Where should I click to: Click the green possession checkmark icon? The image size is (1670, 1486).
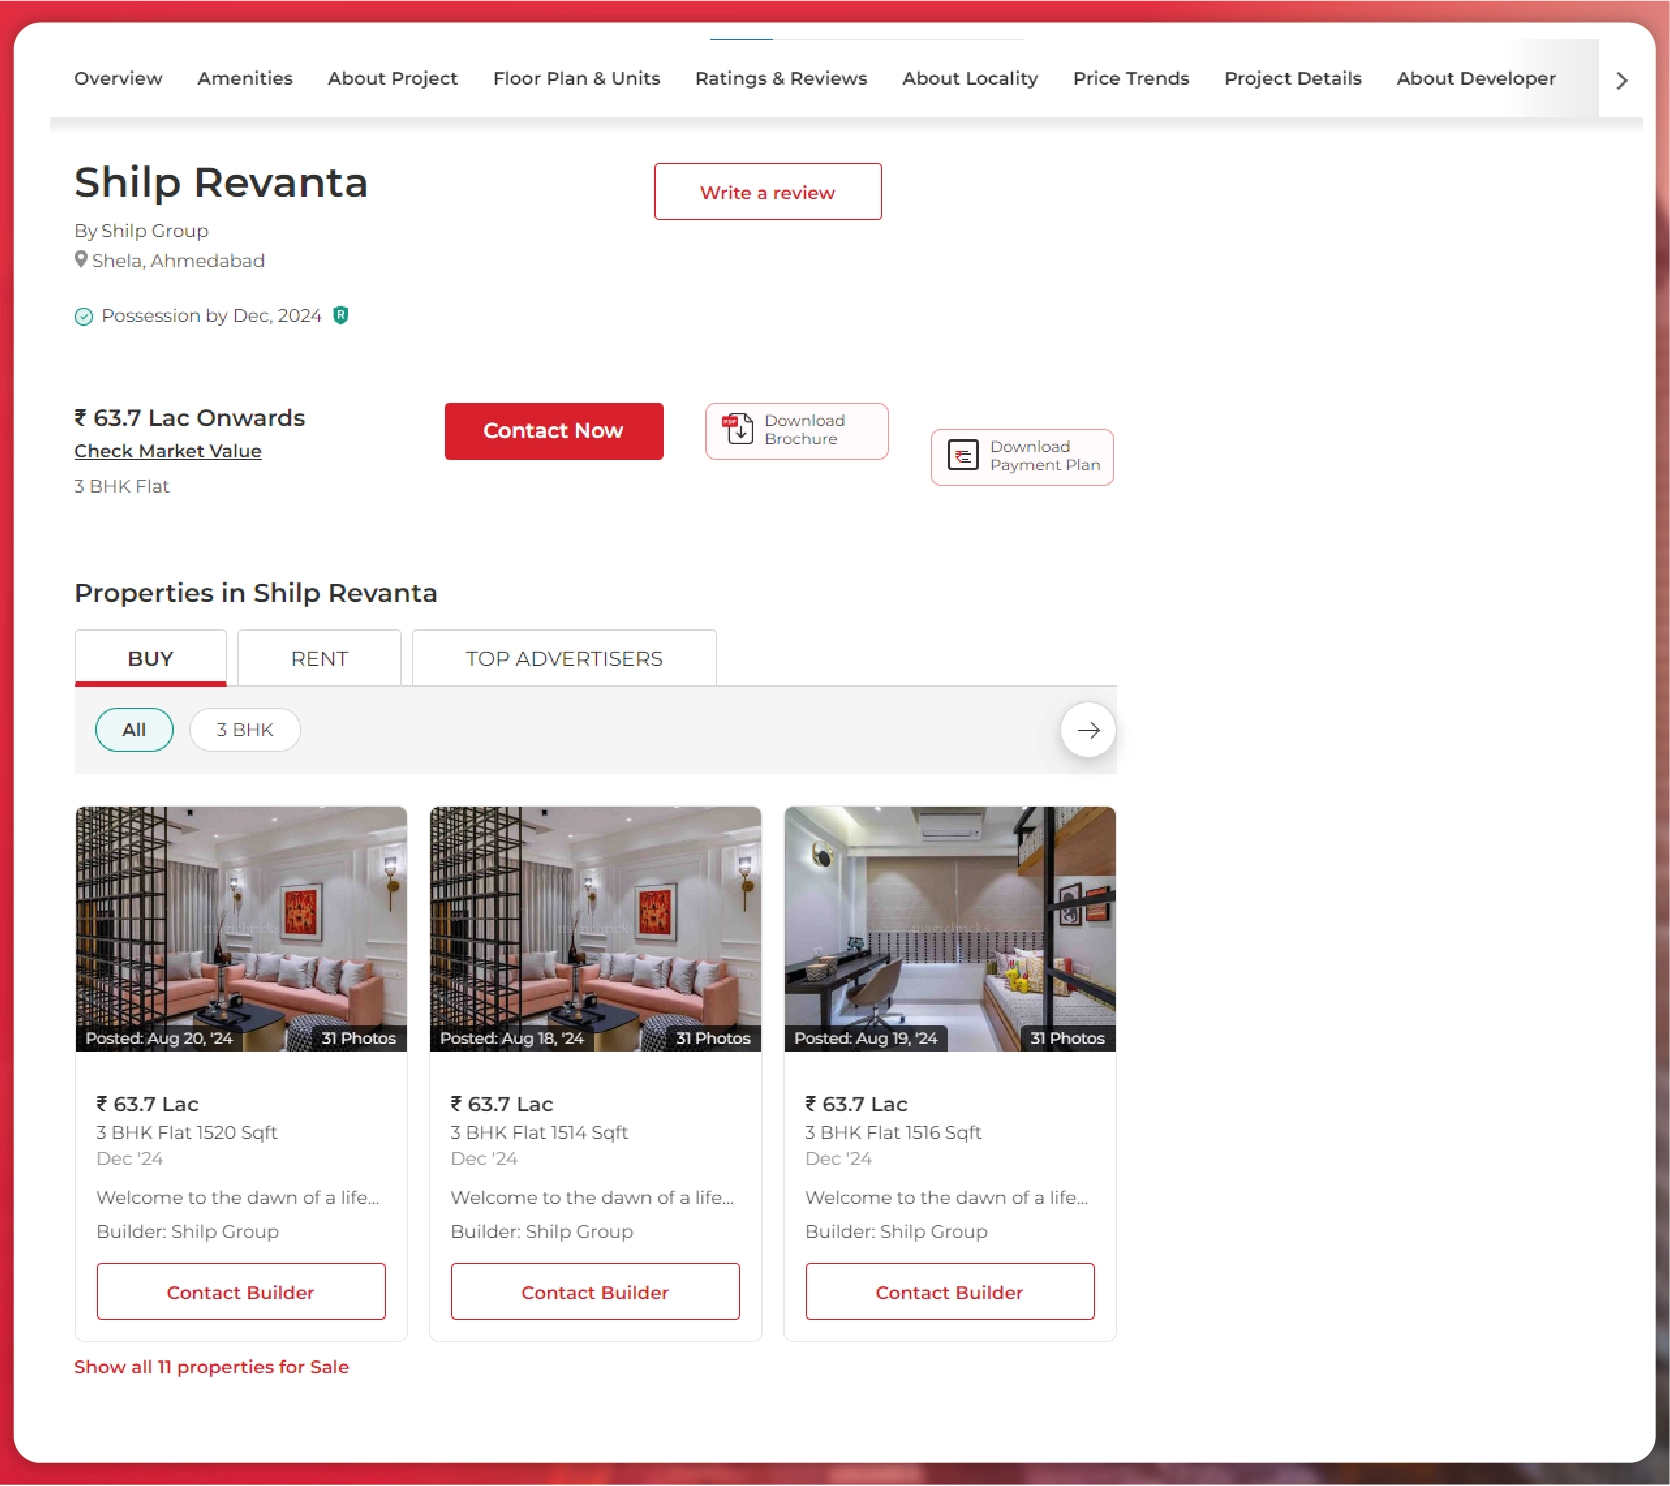(84, 317)
